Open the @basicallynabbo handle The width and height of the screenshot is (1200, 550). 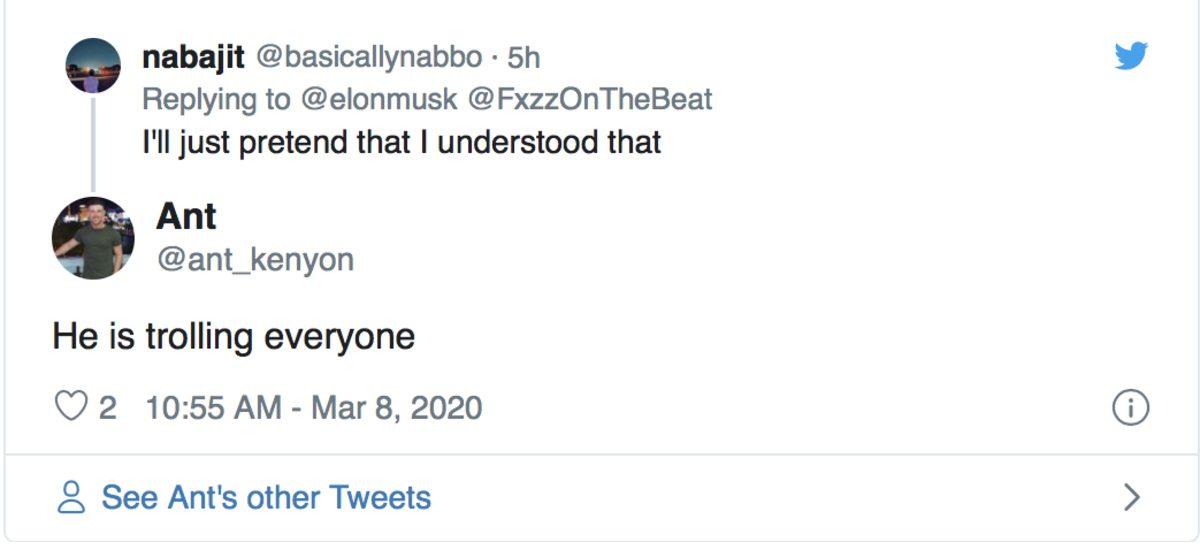point(369,57)
